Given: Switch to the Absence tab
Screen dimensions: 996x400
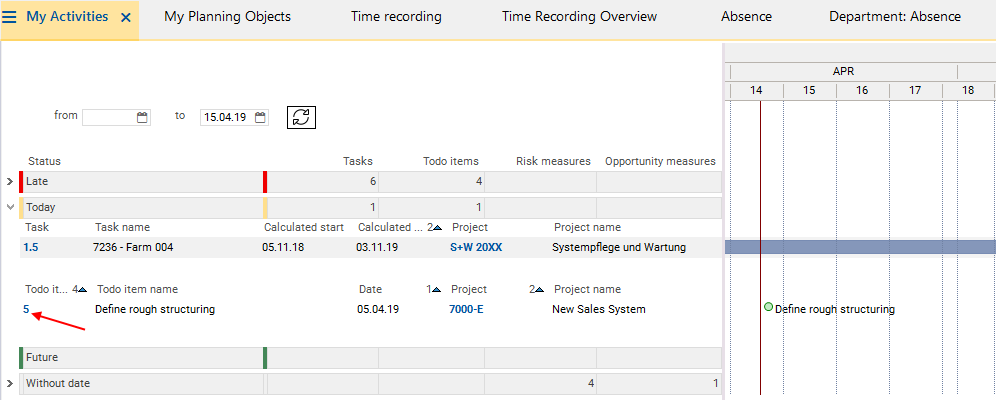Looking at the screenshot, I should (746, 17).
